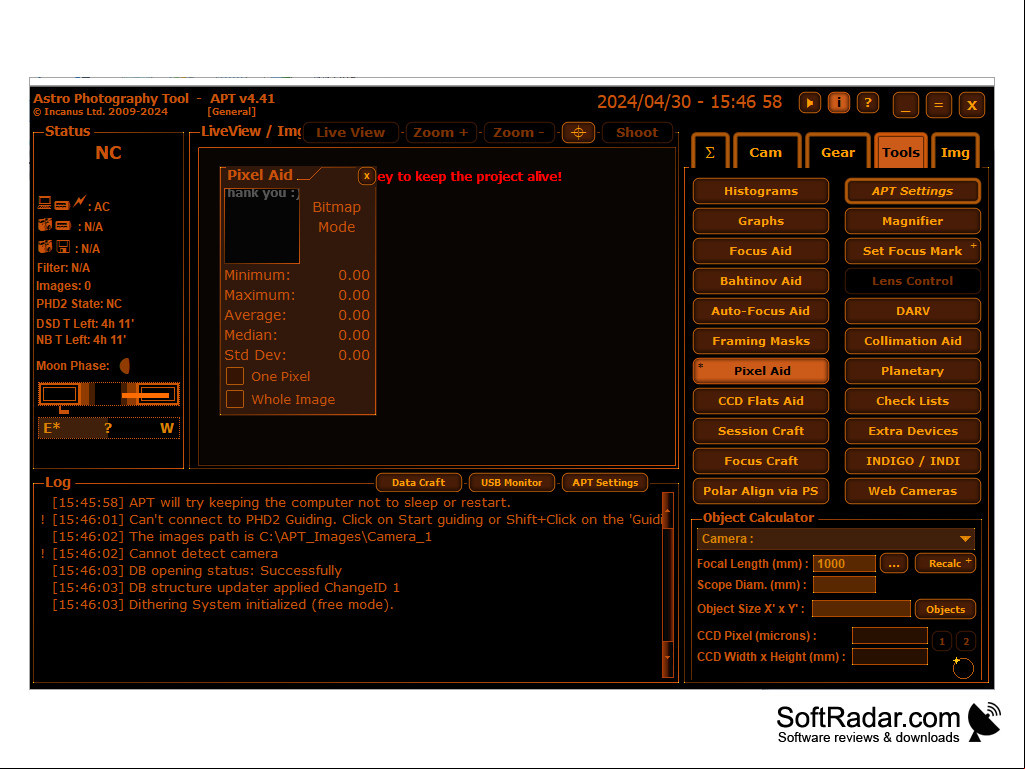Enable the Whole Image checkbox
The width and height of the screenshot is (1025, 769).
pyautogui.click(x=235, y=399)
